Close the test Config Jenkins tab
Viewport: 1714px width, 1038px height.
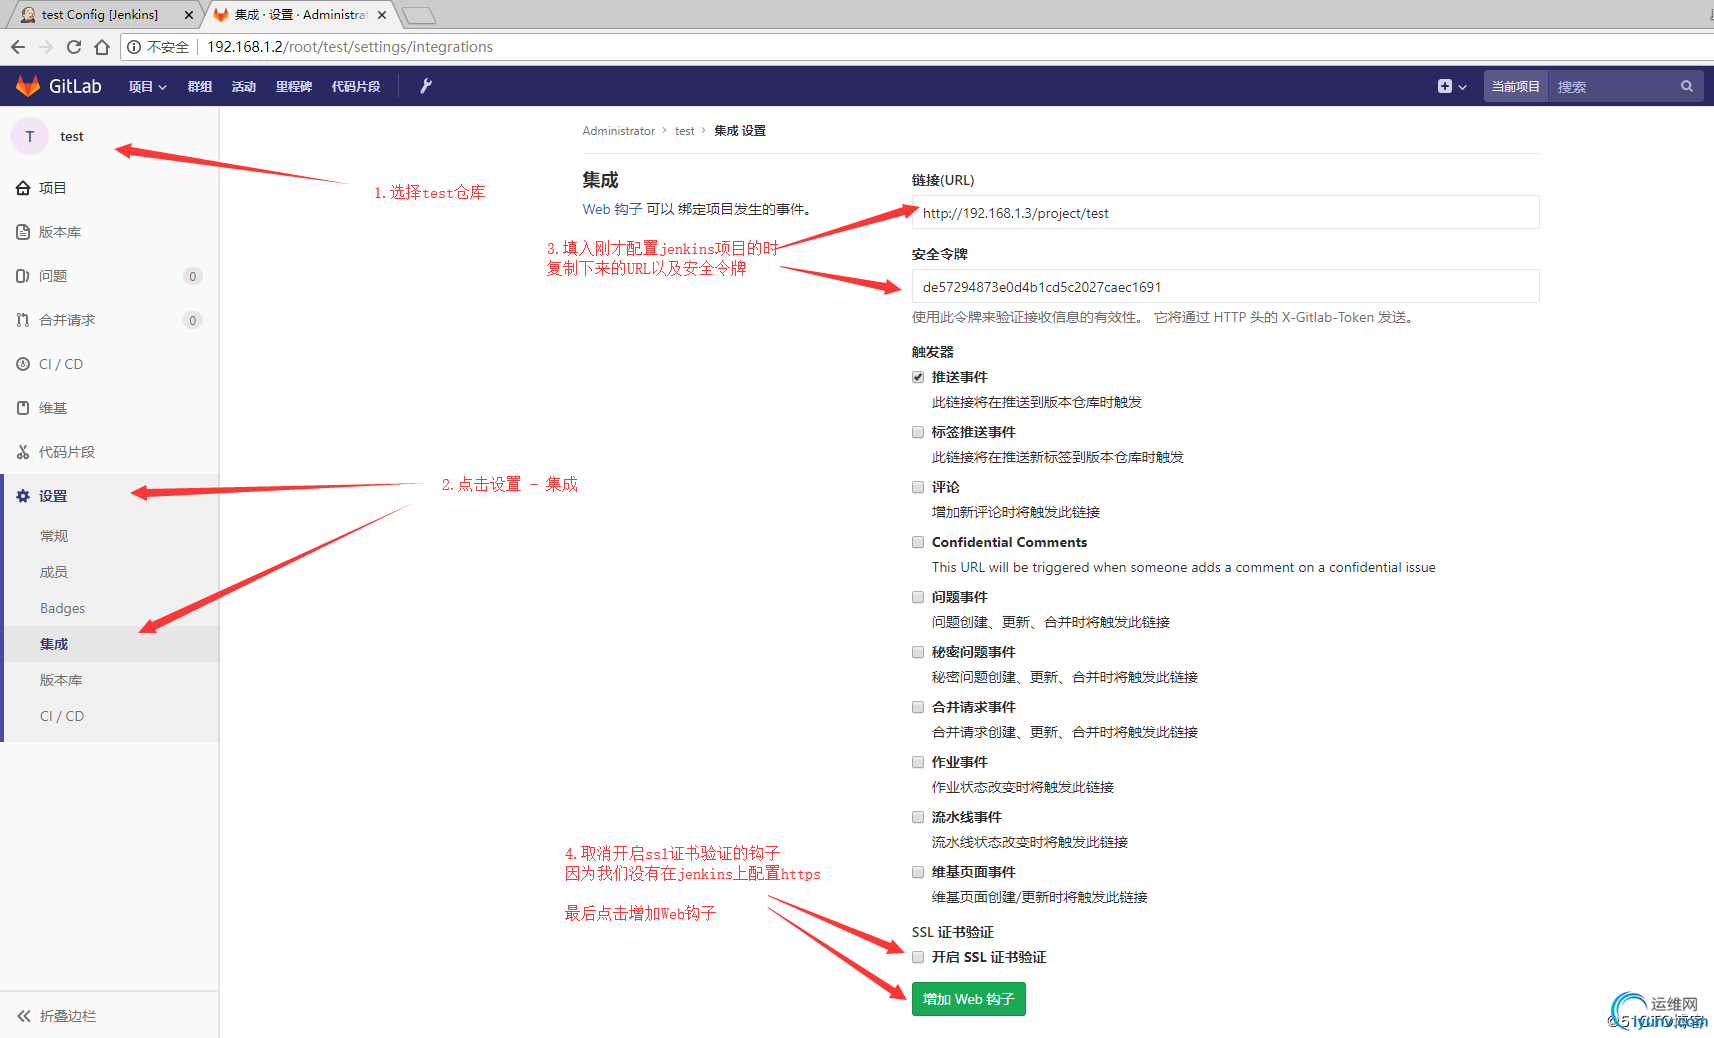pyautogui.click(x=188, y=15)
